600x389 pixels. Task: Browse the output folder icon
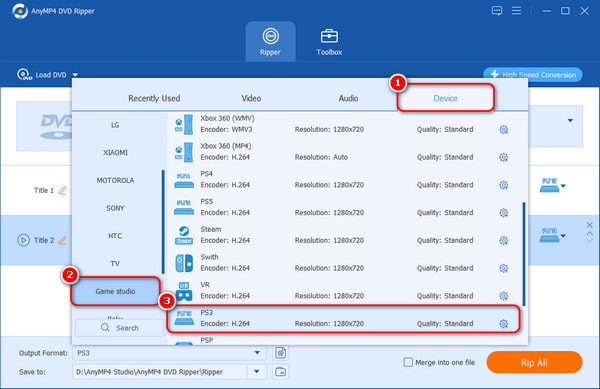tap(280, 371)
